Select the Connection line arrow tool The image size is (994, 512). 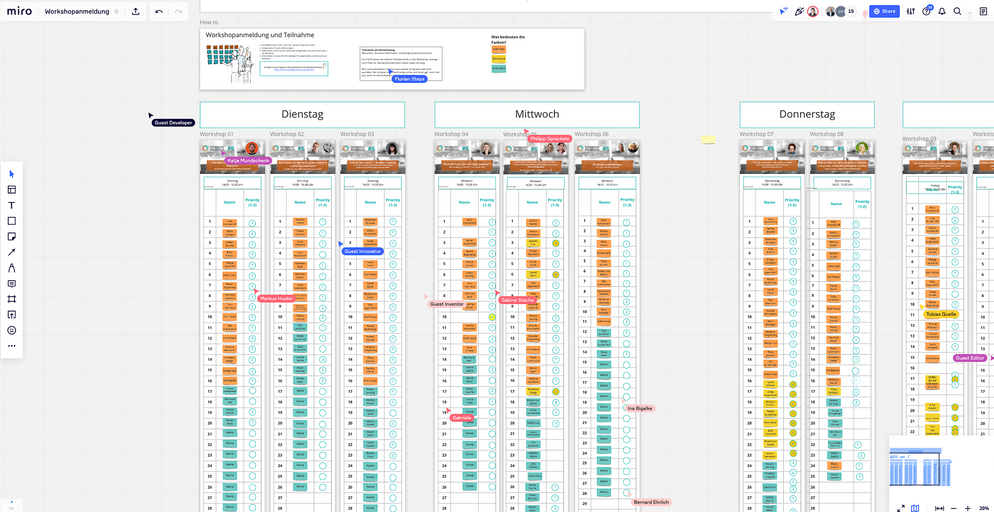pyautogui.click(x=12, y=252)
